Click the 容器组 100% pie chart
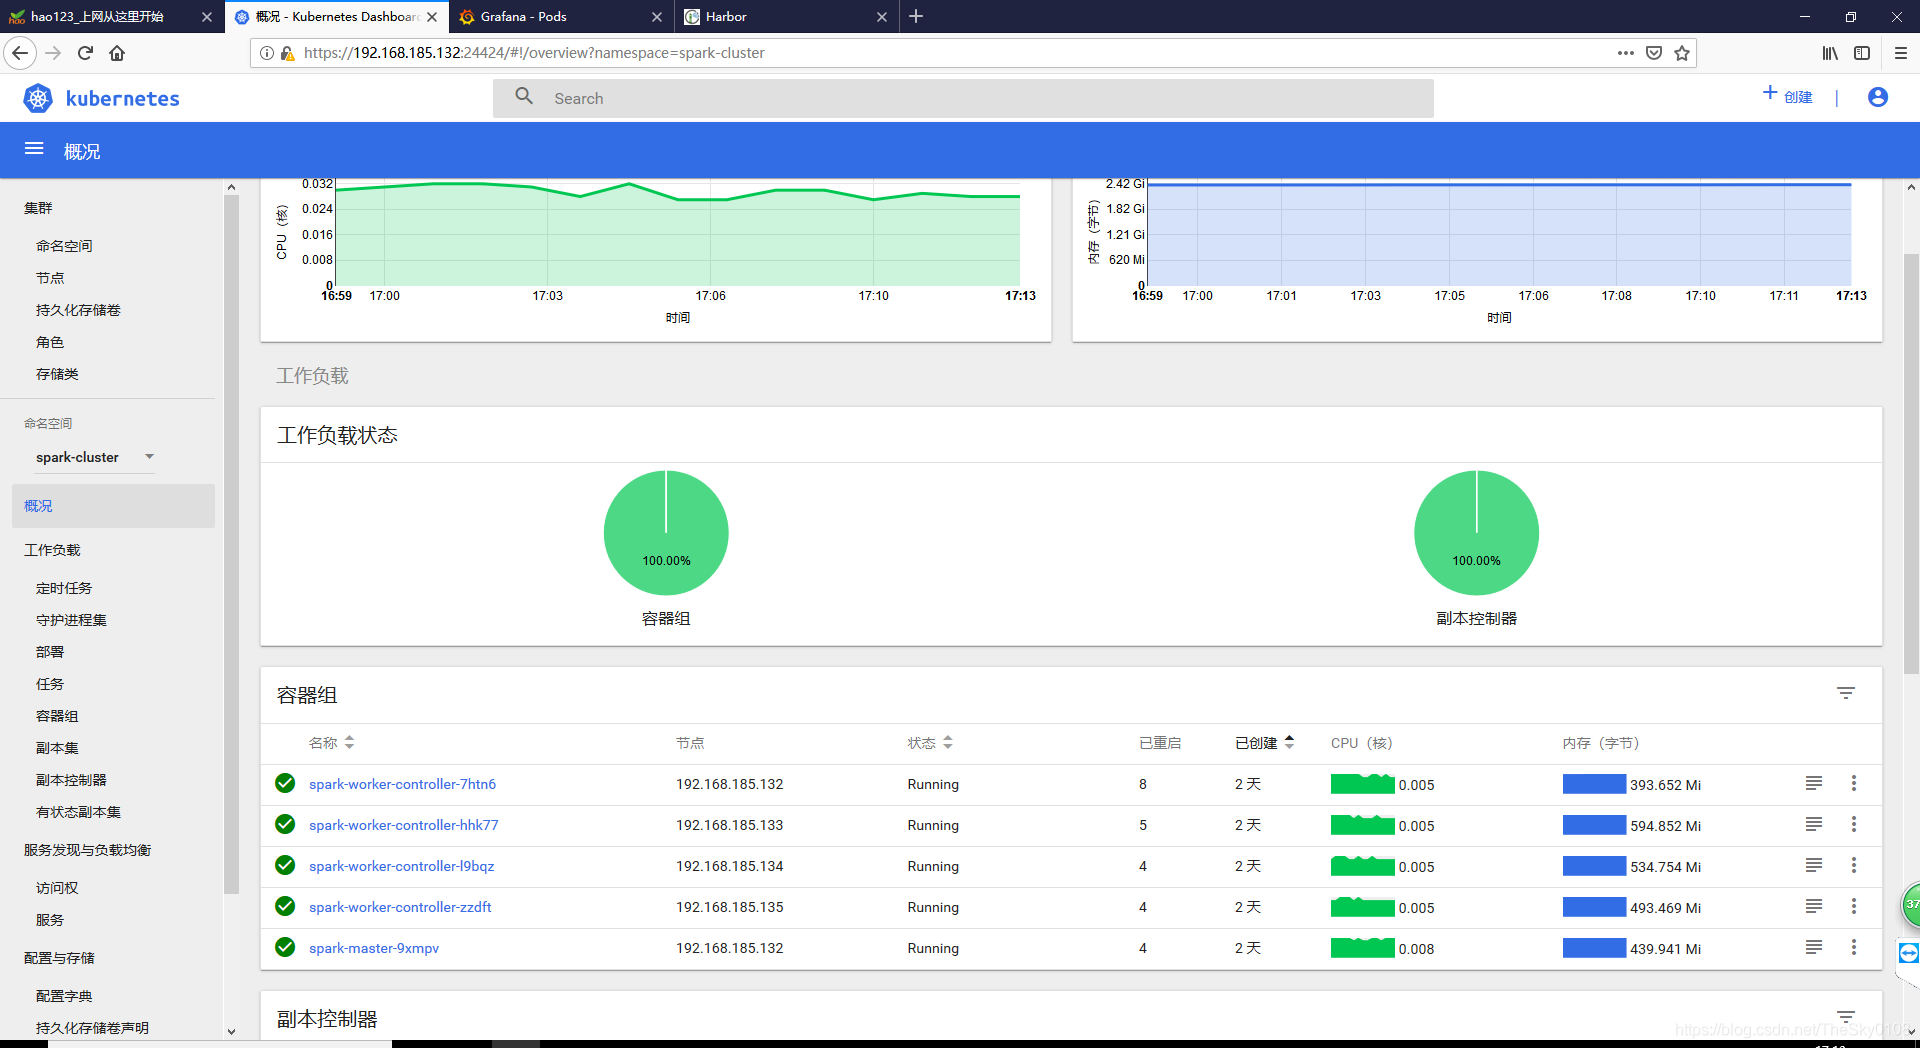 (666, 533)
